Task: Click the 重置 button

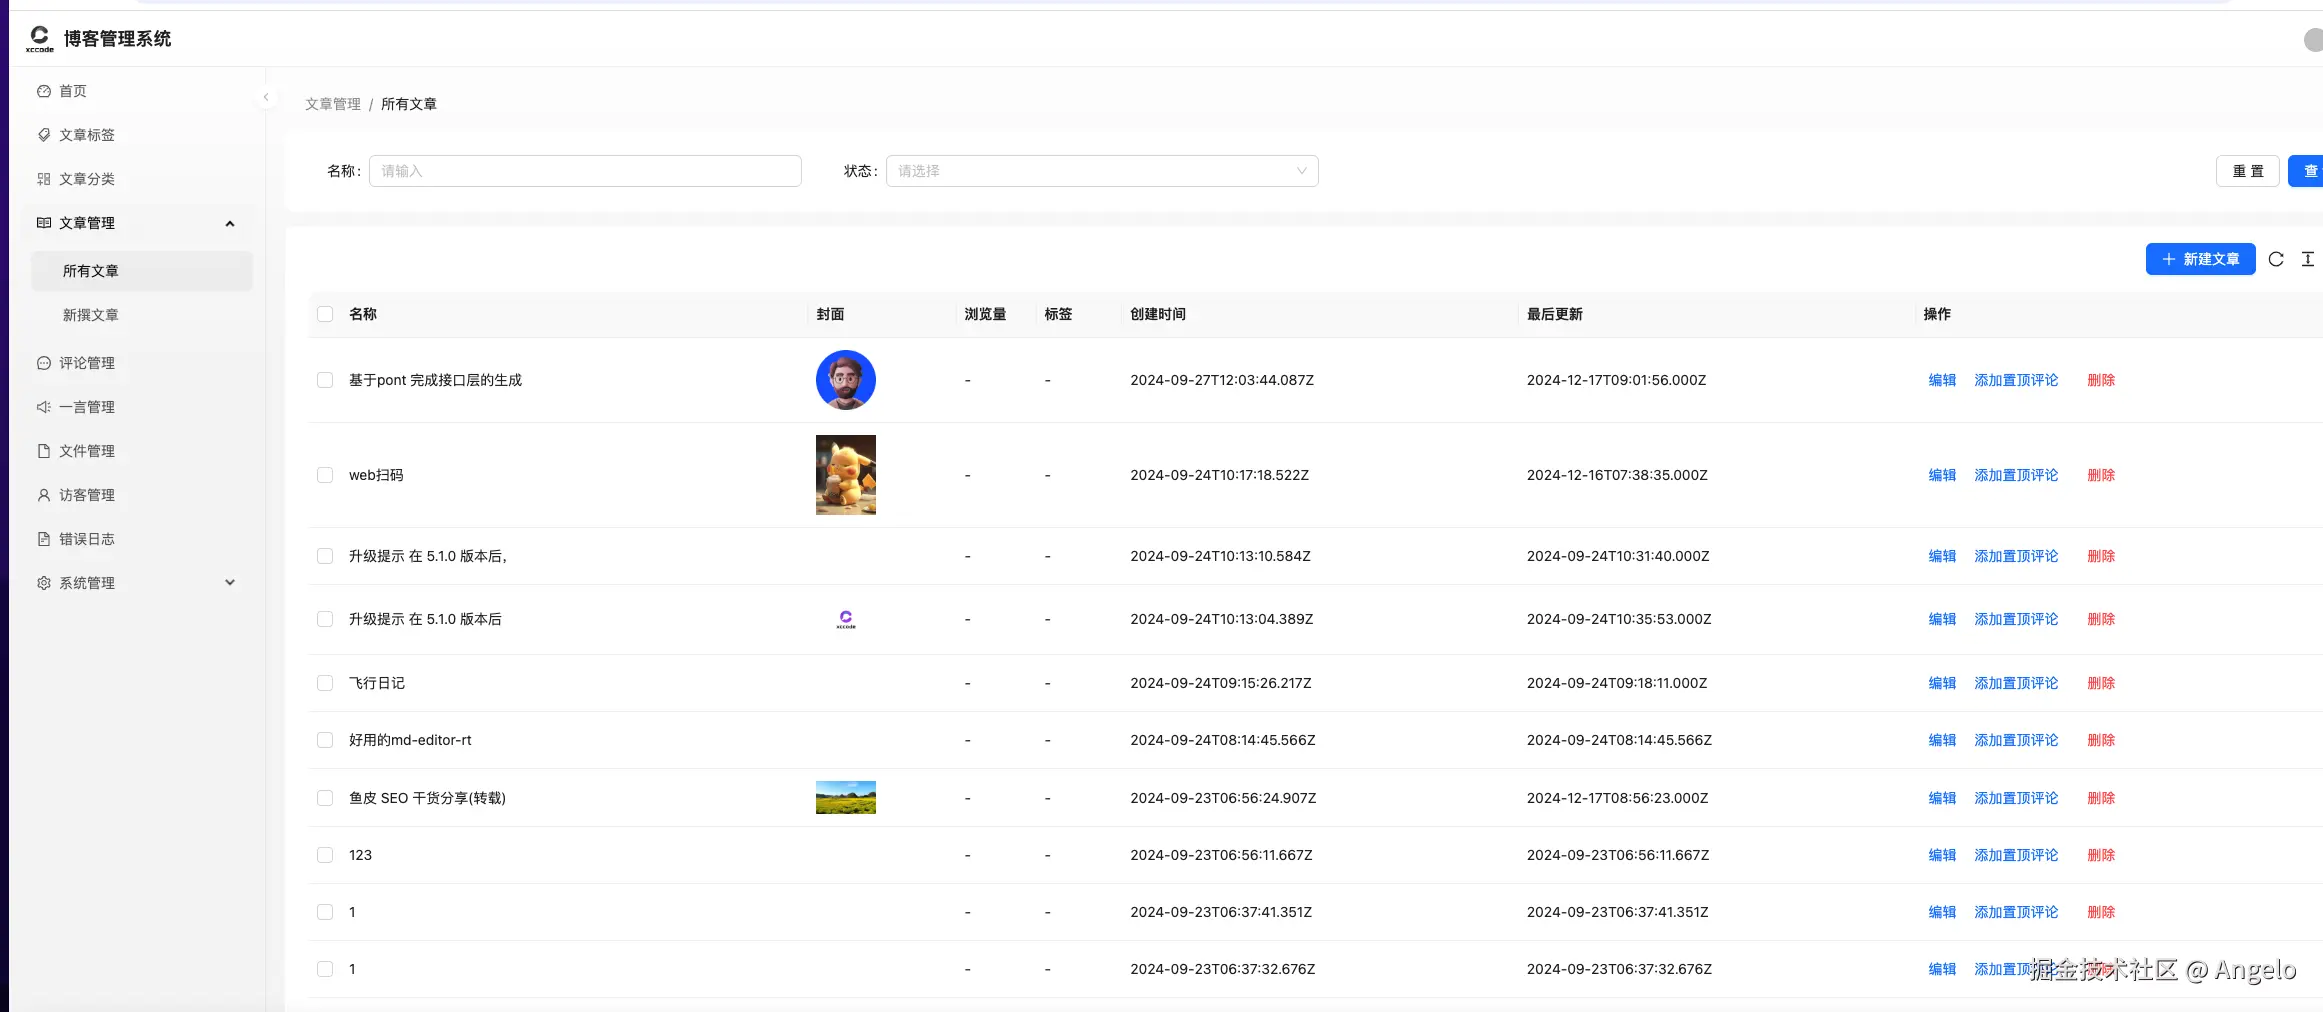Action: coord(2248,171)
